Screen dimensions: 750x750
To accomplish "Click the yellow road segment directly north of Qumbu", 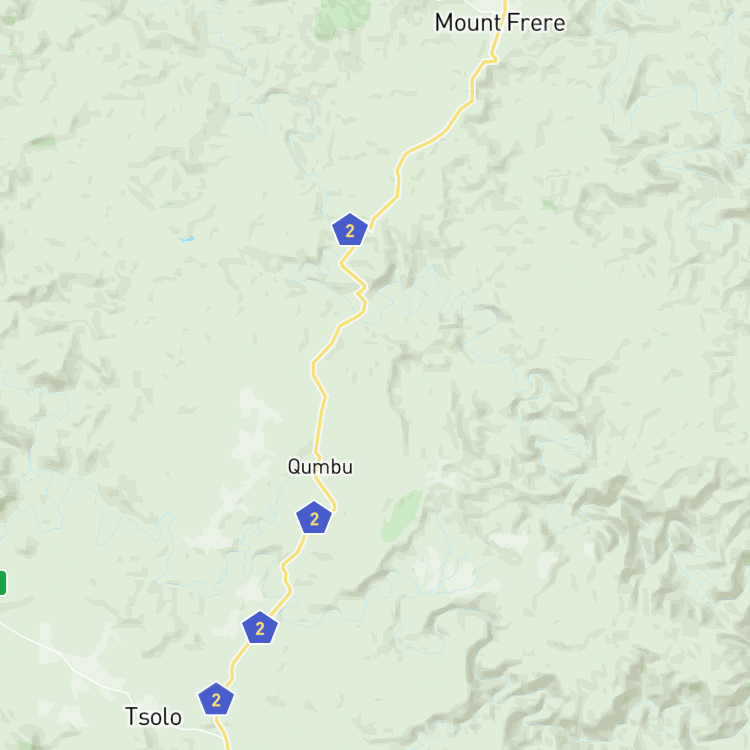I will point(320,423).
